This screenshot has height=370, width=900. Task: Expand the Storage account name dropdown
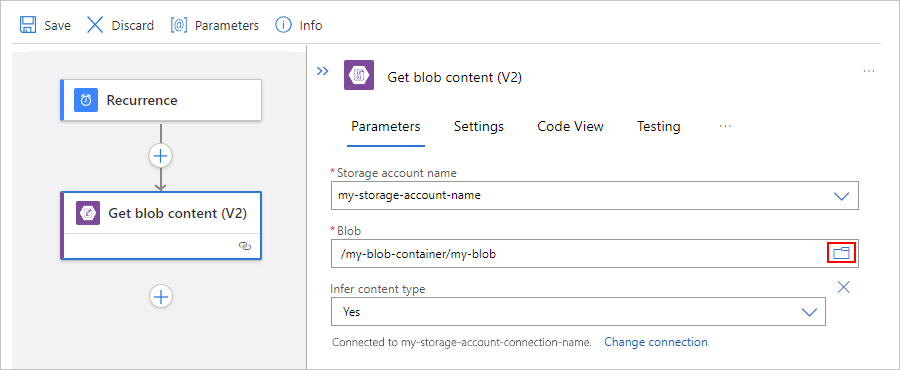pos(841,196)
